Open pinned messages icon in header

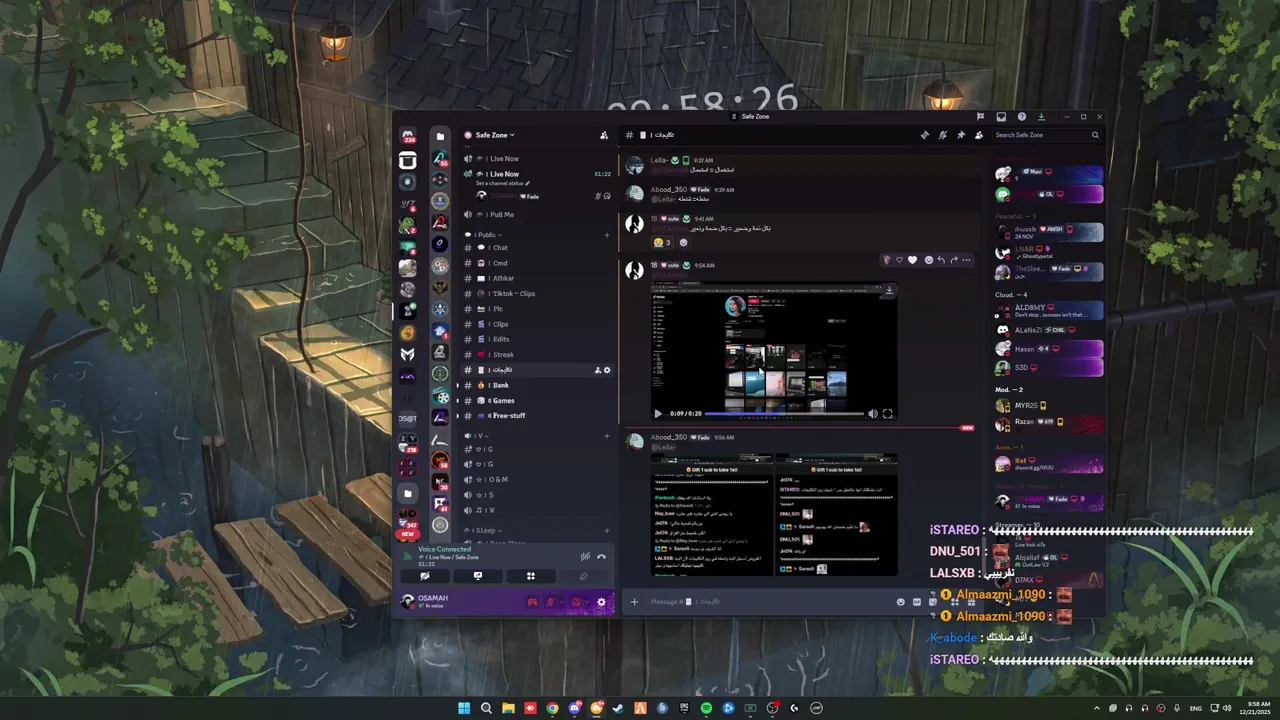961,135
